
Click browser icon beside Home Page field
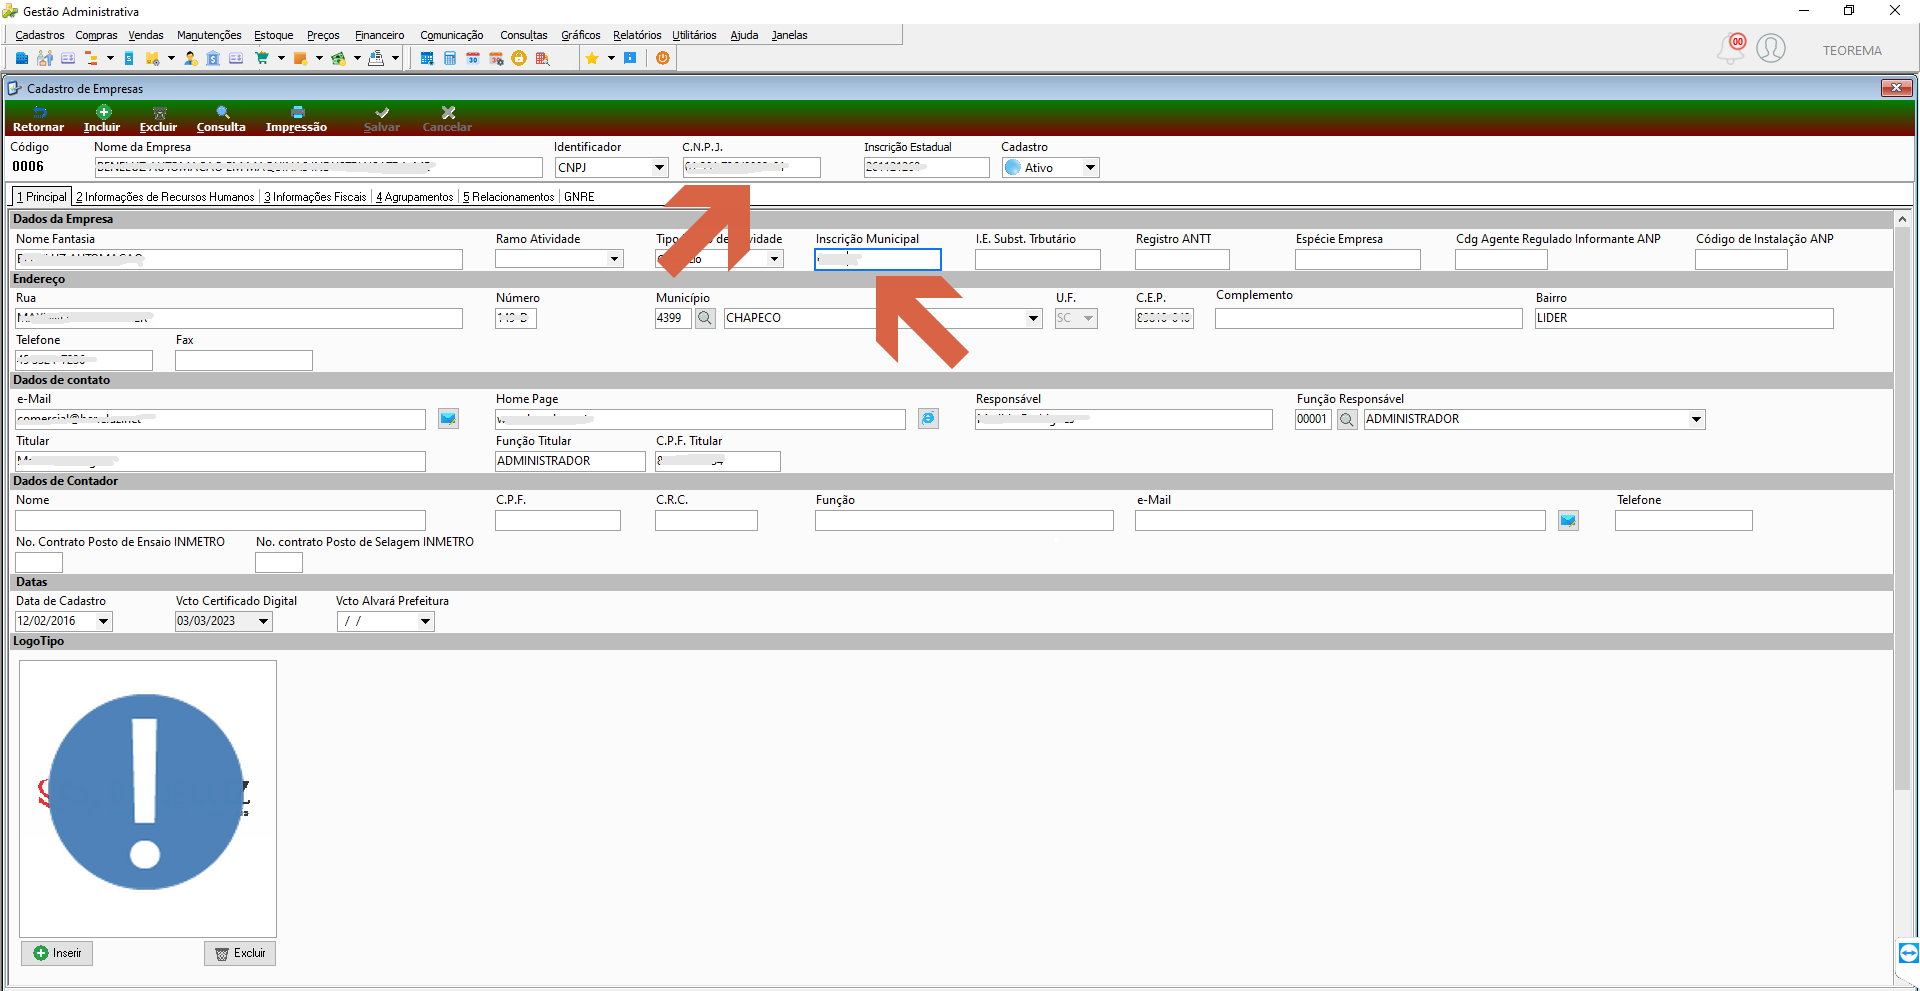point(928,419)
